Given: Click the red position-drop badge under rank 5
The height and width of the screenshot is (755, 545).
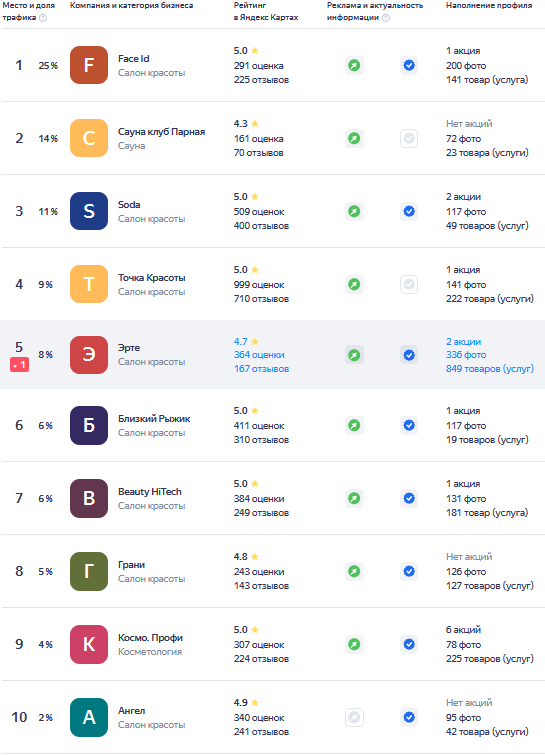Looking at the screenshot, I should [19, 365].
